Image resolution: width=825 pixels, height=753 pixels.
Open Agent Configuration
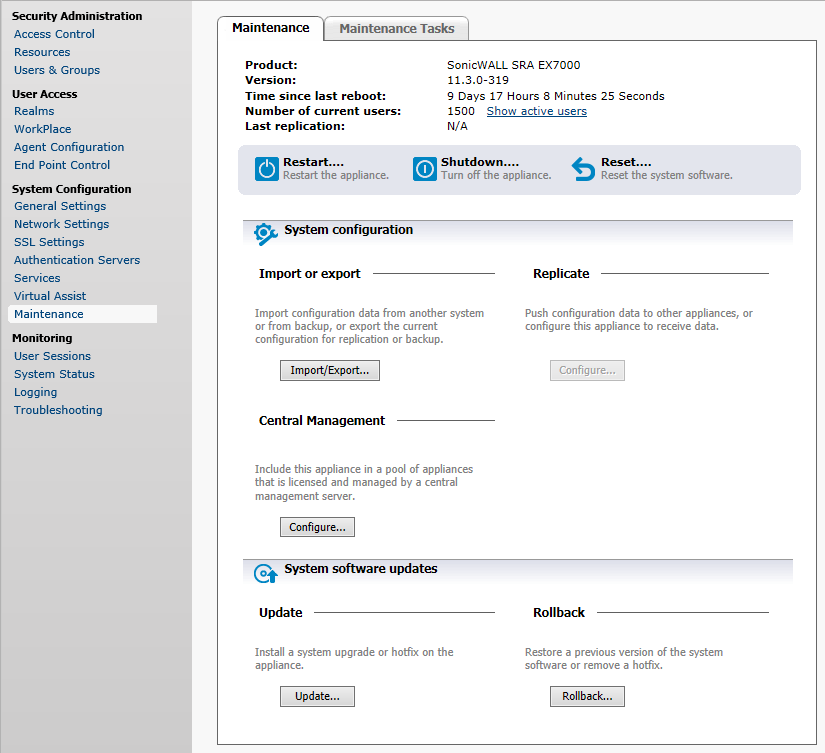point(69,147)
